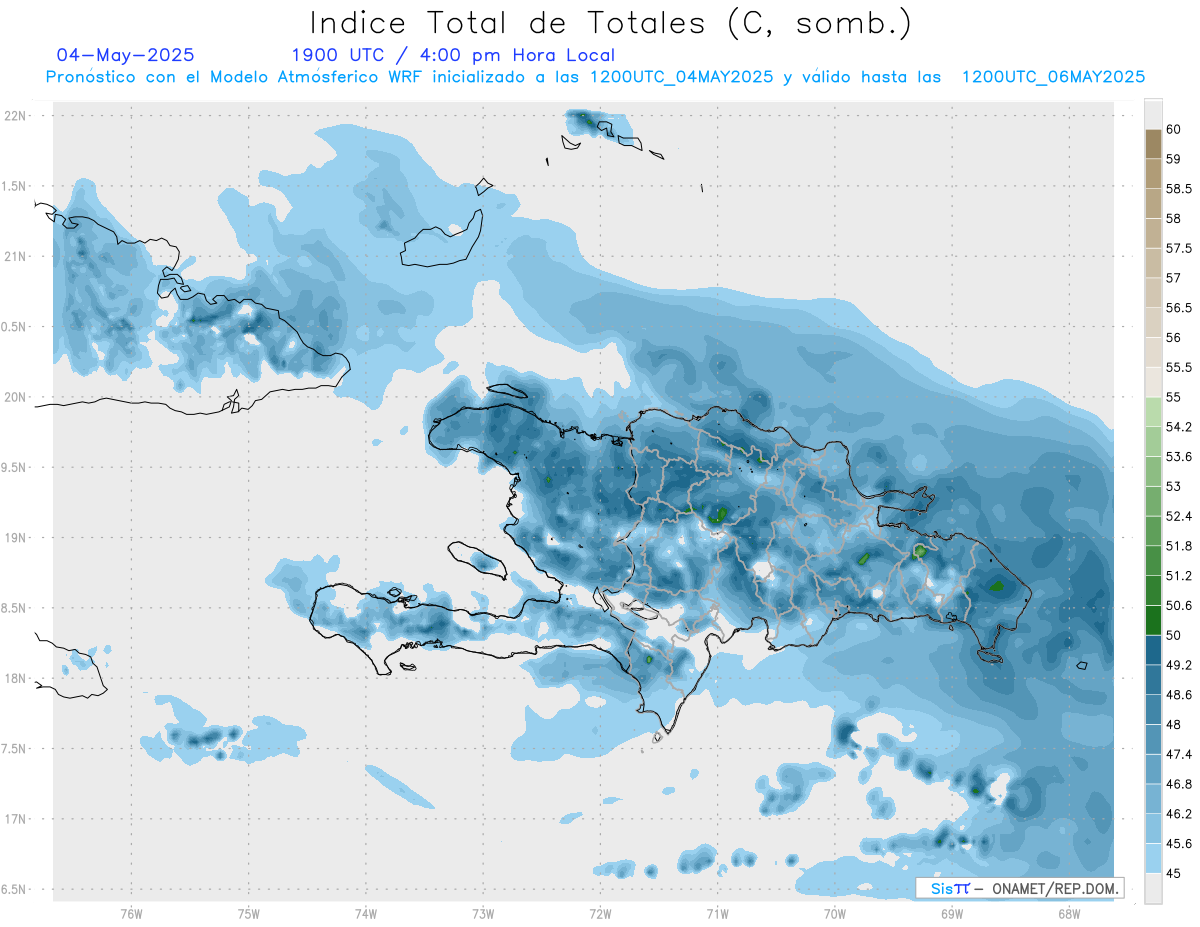Click the latitude label "19N"
This screenshot has height=927, width=1200.
point(16,538)
